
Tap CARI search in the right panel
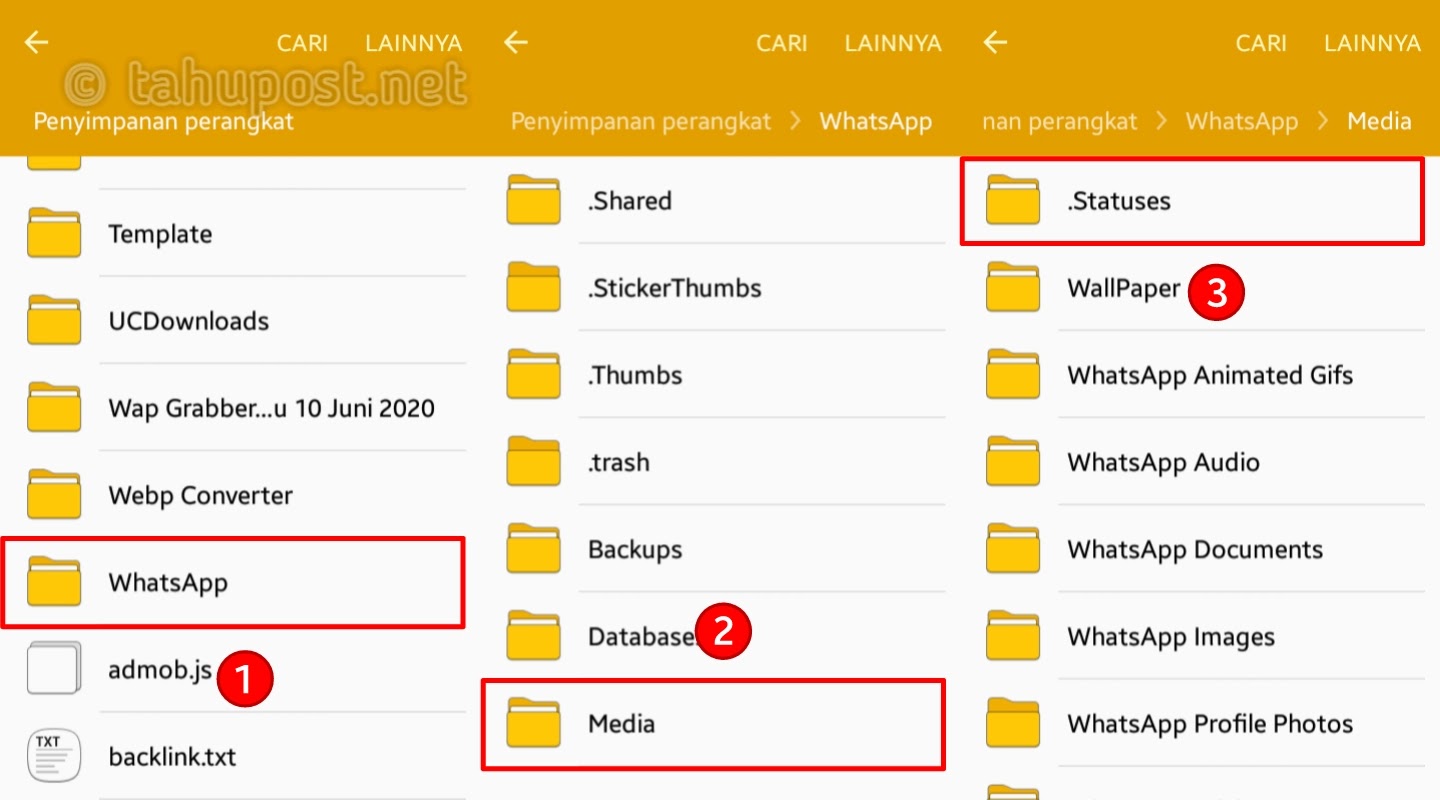point(1261,43)
